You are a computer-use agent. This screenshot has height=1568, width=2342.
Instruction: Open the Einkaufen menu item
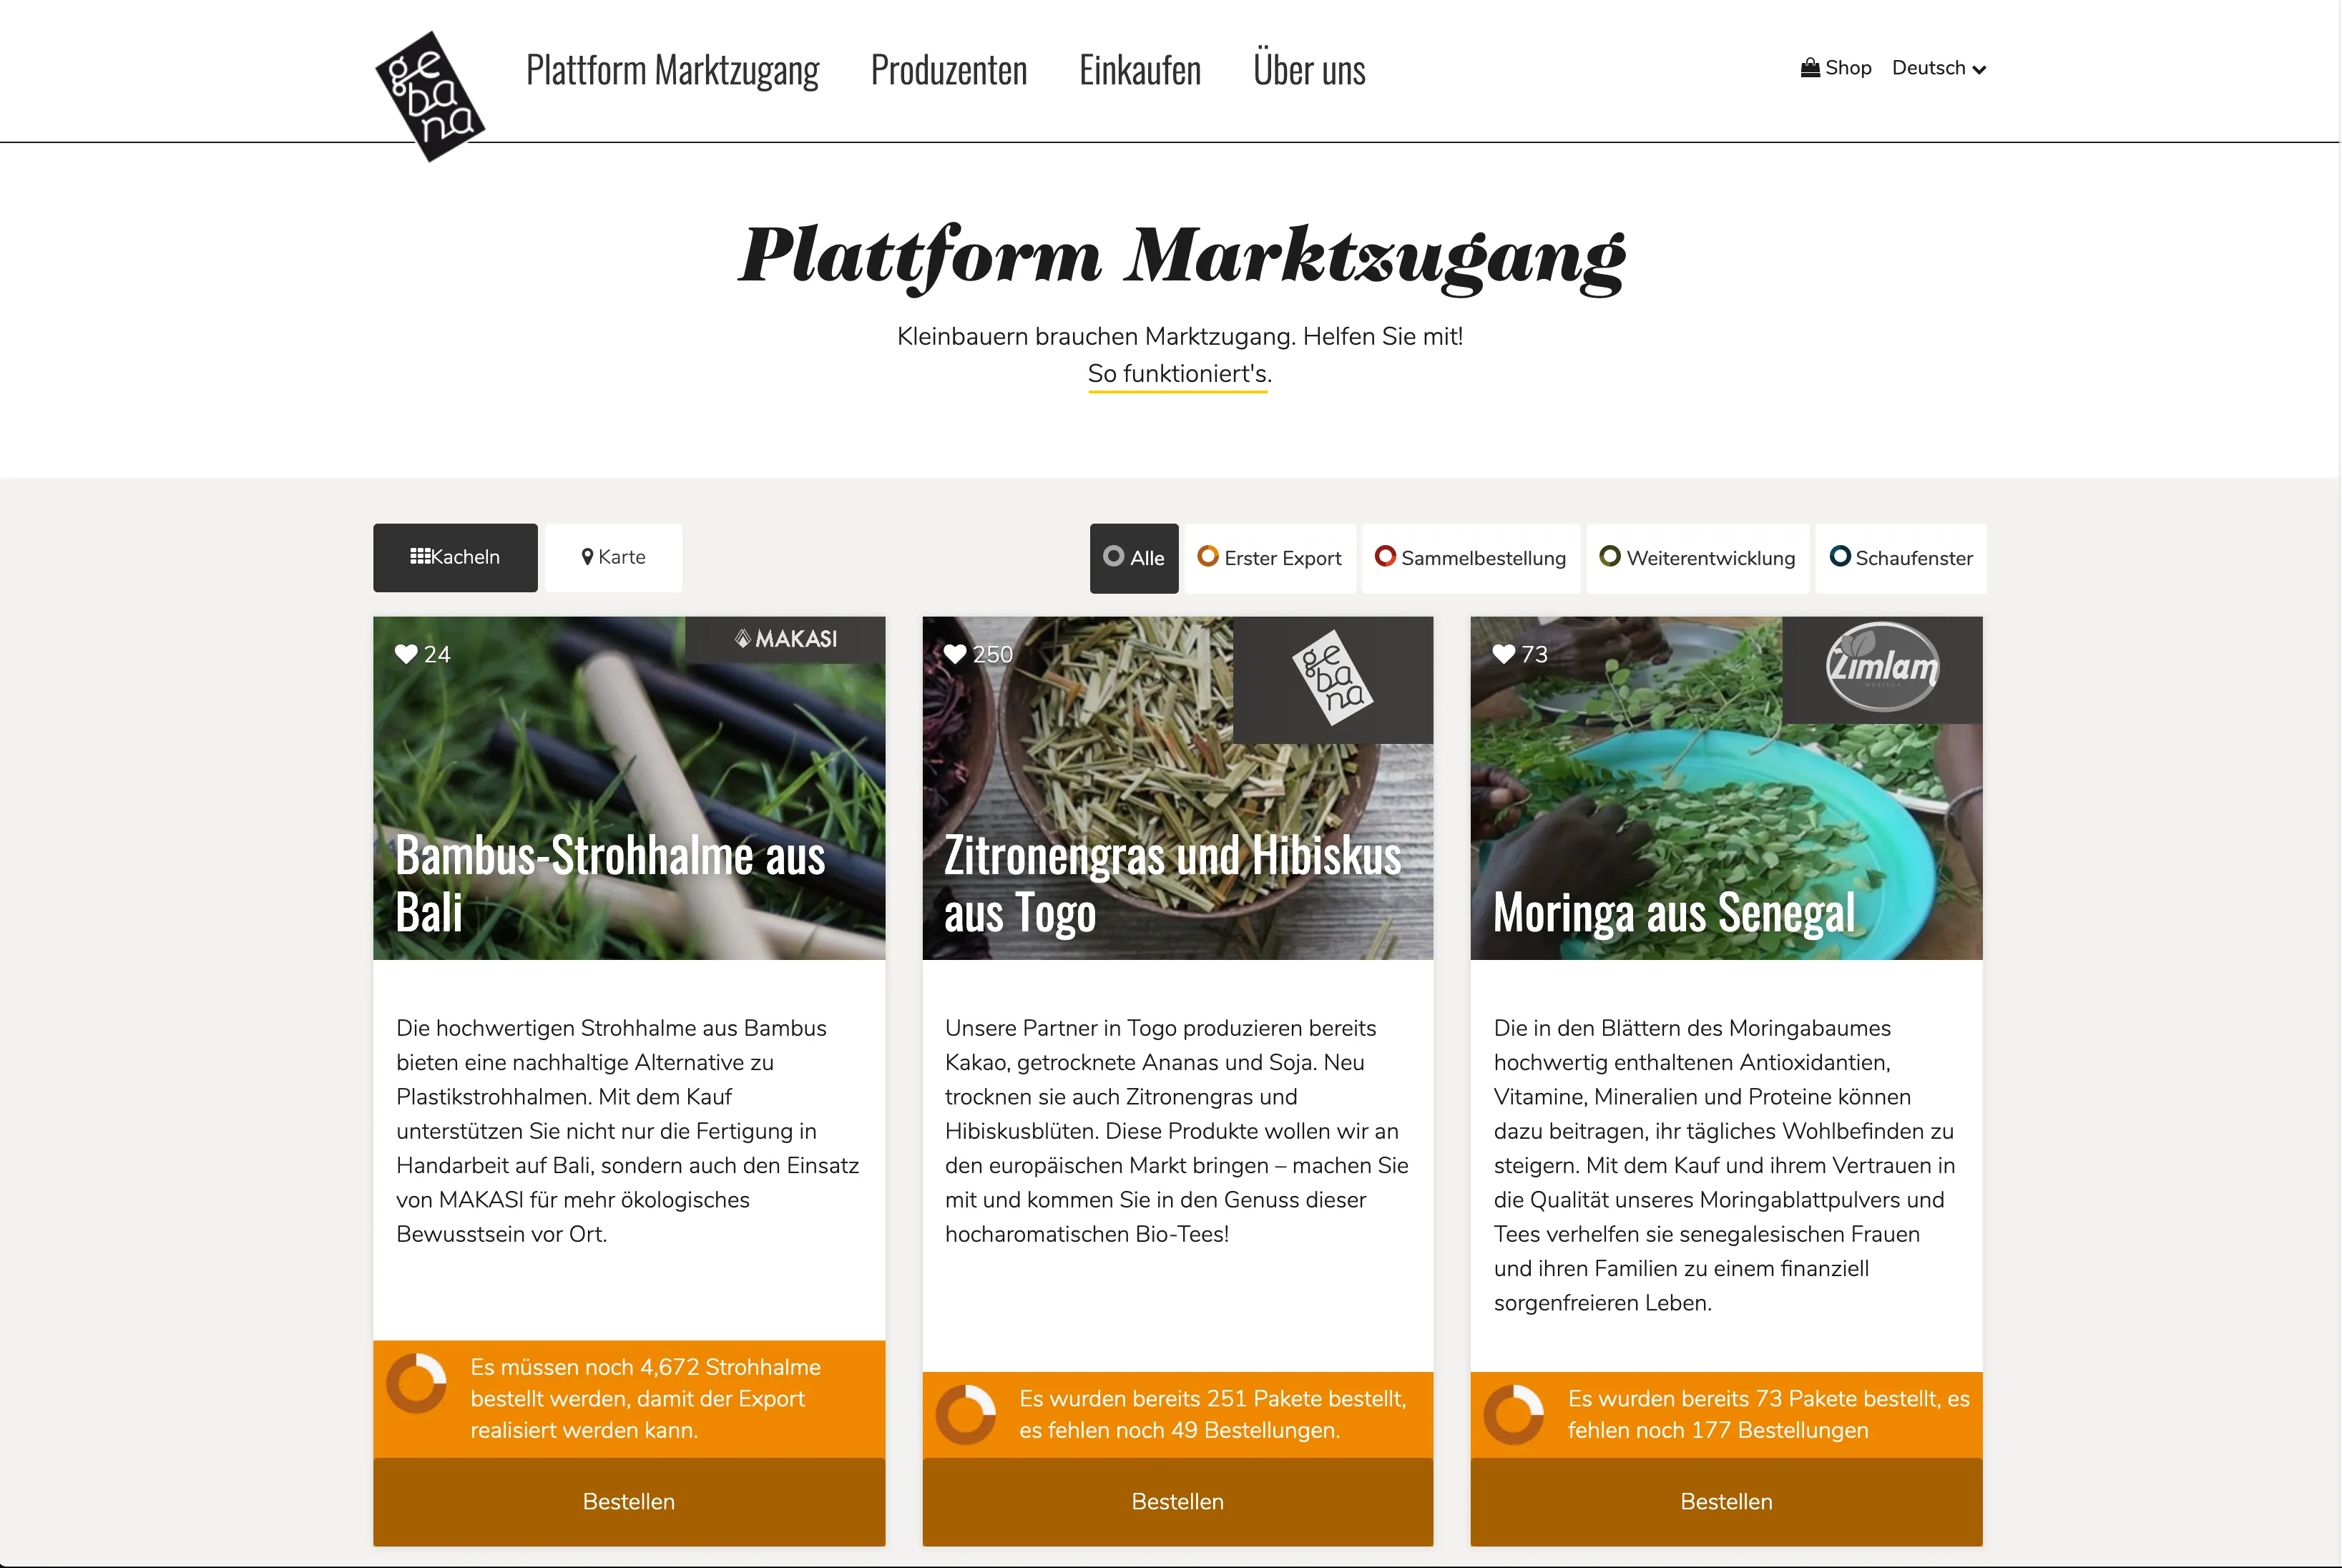click(x=1140, y=70)
